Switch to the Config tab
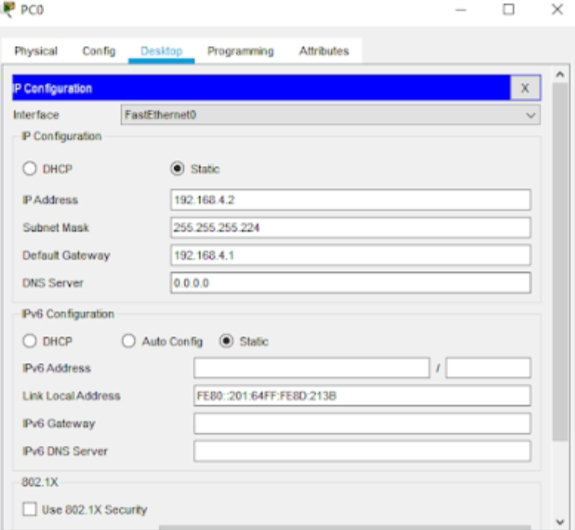The height and width of the screenshot is (530, 575). point(99,51)
